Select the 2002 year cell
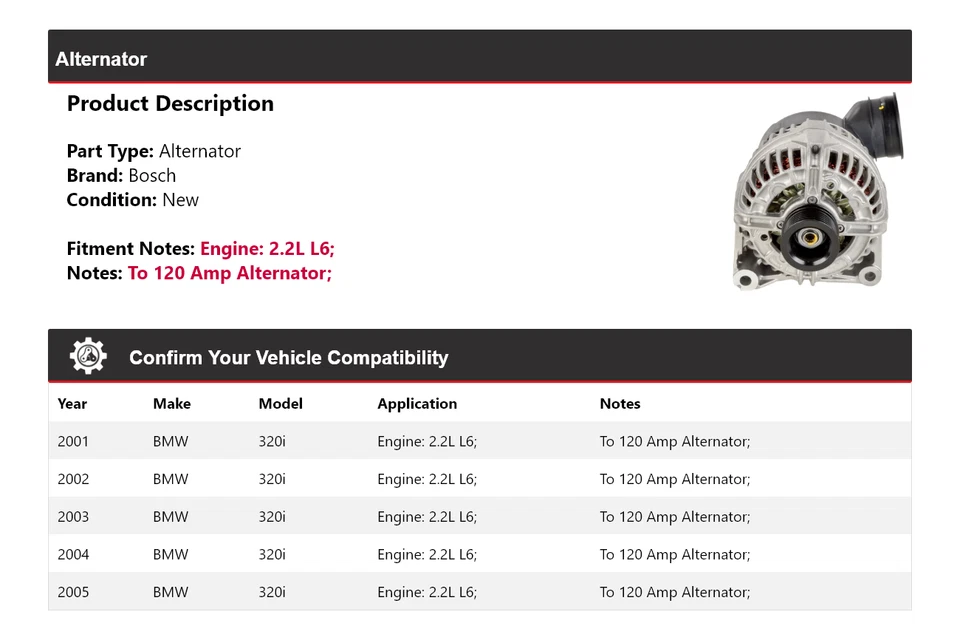This screenshot has width=960, height=640. click(73, 479)
